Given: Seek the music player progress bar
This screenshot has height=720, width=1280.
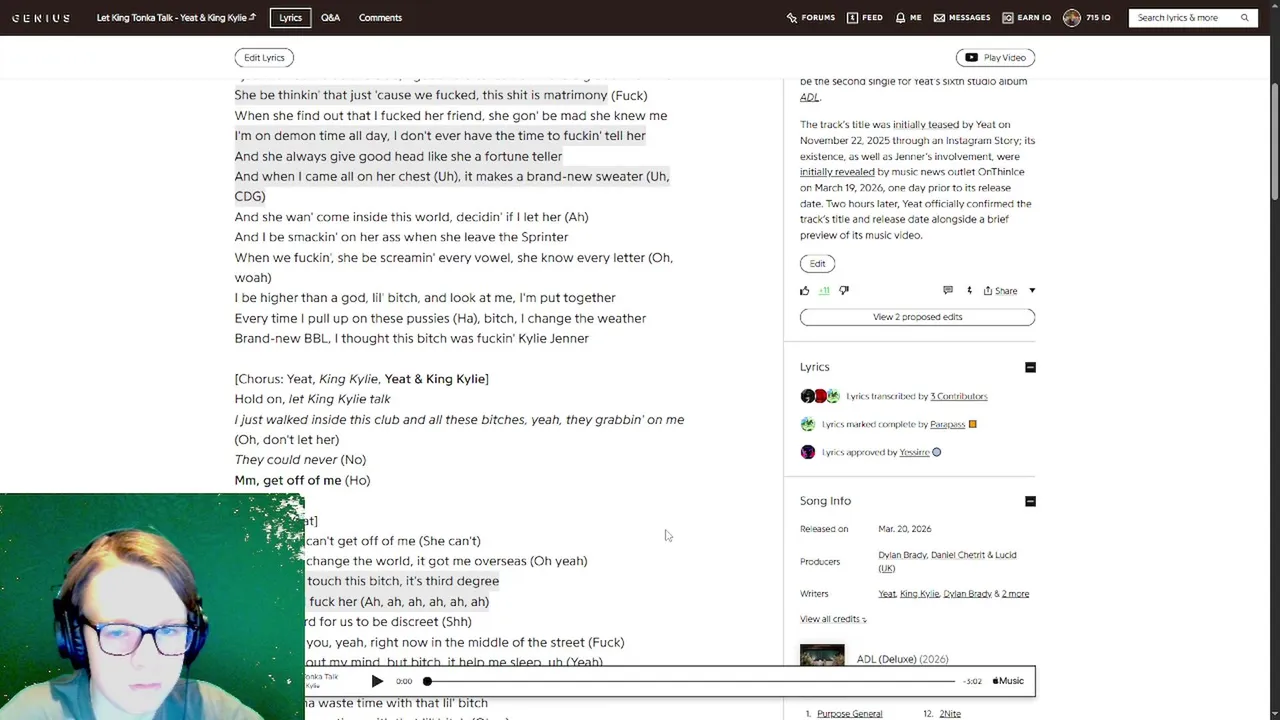Looking at the screenshot, I should pos(690,681).
